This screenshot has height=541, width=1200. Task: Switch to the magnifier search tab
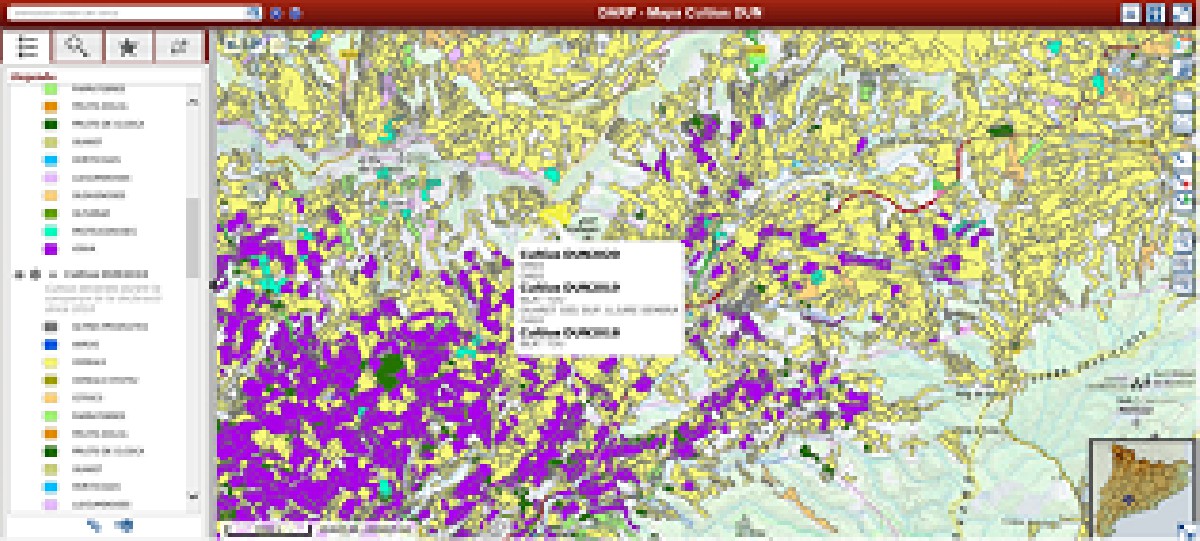tap(78, 46)
